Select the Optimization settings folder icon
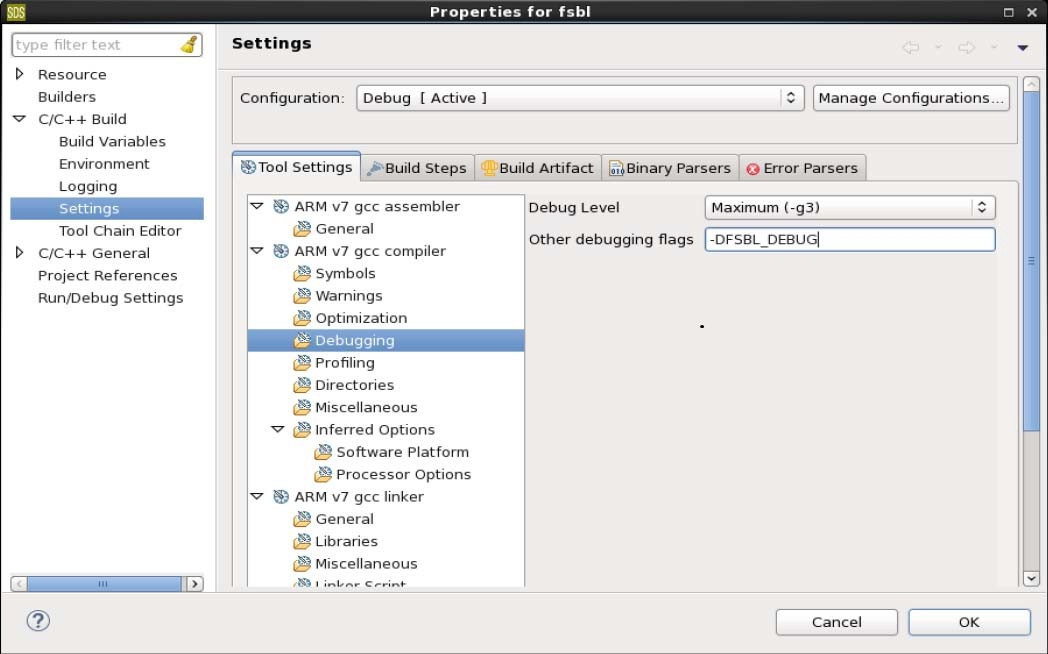Viewport: 1048px width, 654px height. point(302,318)
